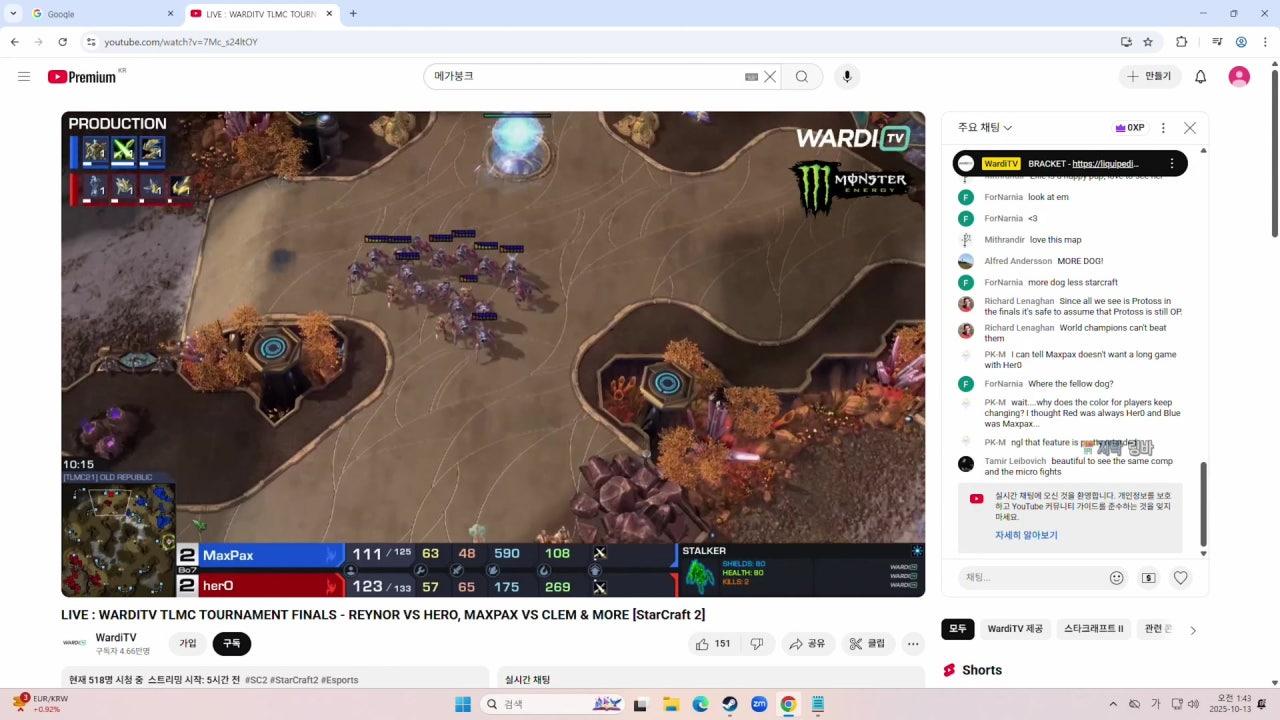Image resolution: width=1280 pixels, height=720 pixels.
Task: Open Zoom from the taskbar
Action: tap(759, 704)
